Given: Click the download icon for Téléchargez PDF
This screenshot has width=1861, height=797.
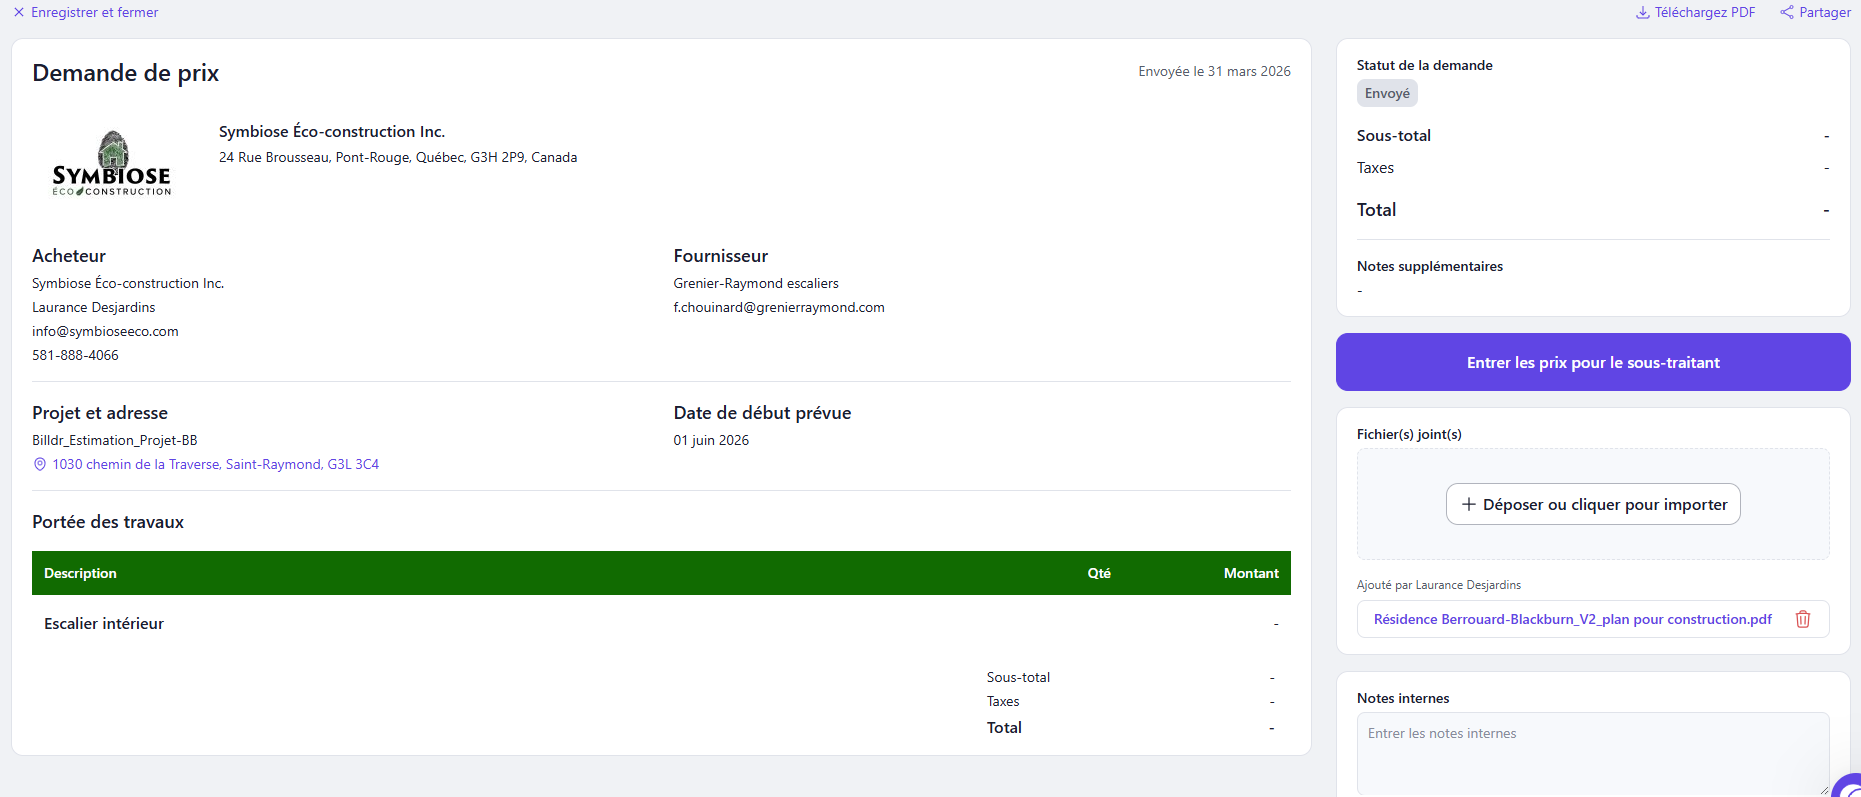Looking at the screenshot, I should [1642, 12].
